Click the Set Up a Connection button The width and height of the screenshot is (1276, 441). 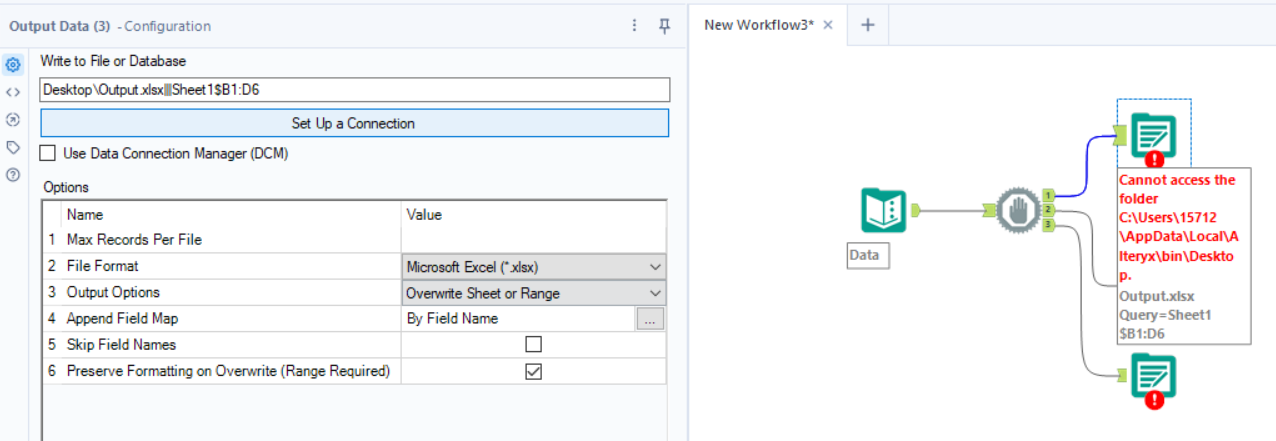[x=354, y=123]
